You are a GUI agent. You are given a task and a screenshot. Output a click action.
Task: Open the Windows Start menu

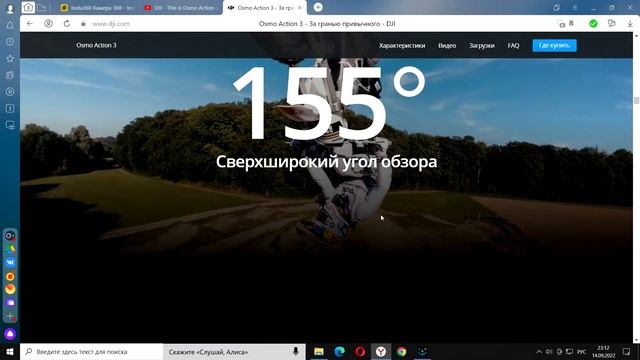tap(10, 351)
